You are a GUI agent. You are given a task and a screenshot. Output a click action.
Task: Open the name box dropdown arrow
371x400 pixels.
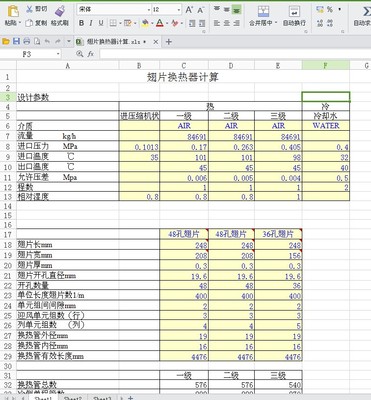[58, 54]
